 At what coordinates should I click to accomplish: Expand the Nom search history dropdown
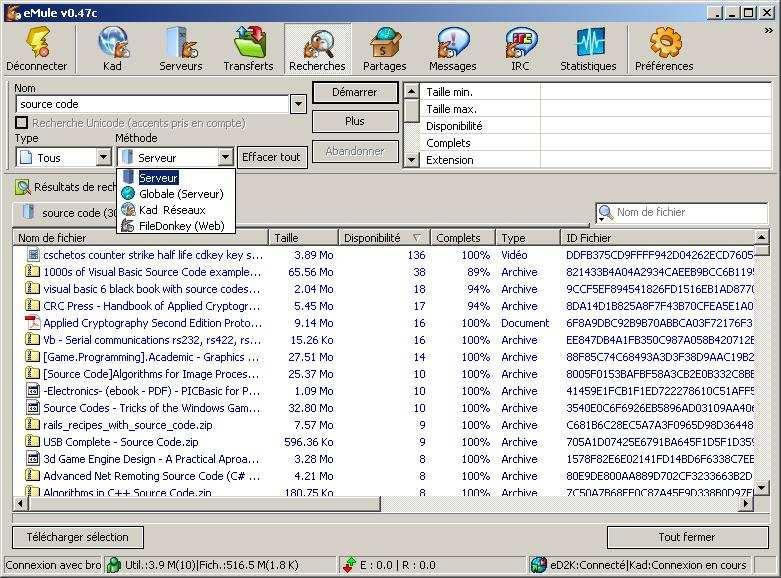click(x=298, y=105)
